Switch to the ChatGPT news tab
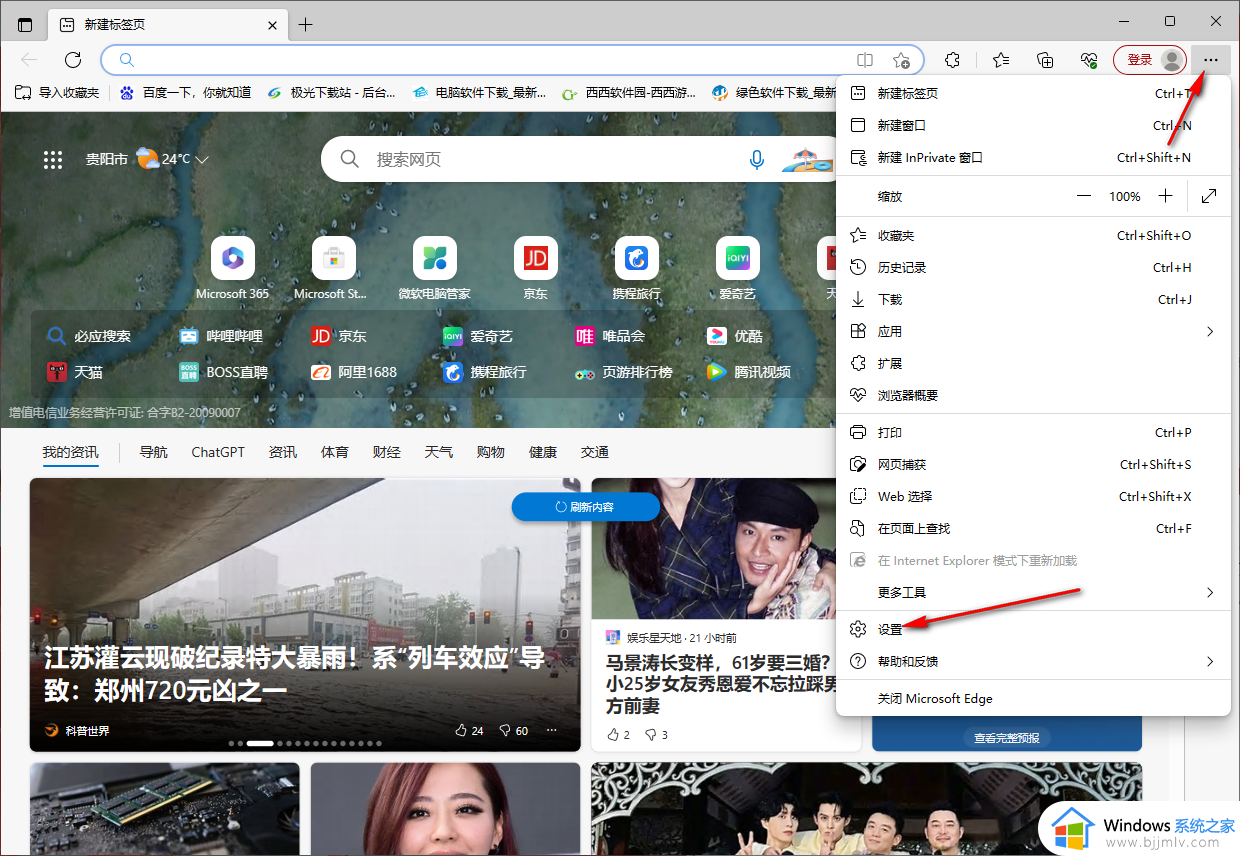The width and height of the screenshot is (1240, 856). tap(218, 452)
